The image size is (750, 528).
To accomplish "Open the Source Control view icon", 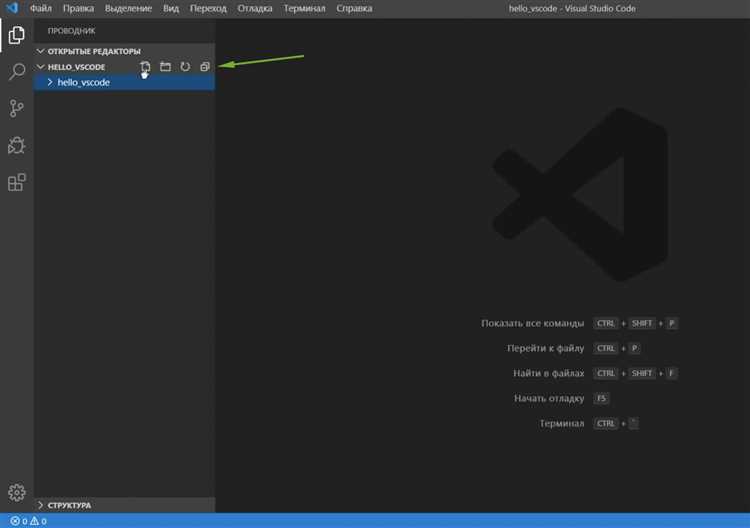I will point(16,109).
